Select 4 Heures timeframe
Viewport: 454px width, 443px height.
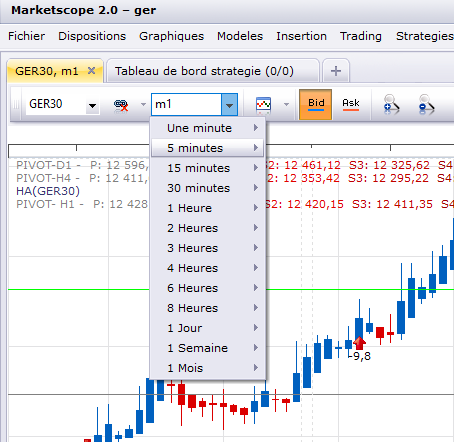[x=207, y=268]
